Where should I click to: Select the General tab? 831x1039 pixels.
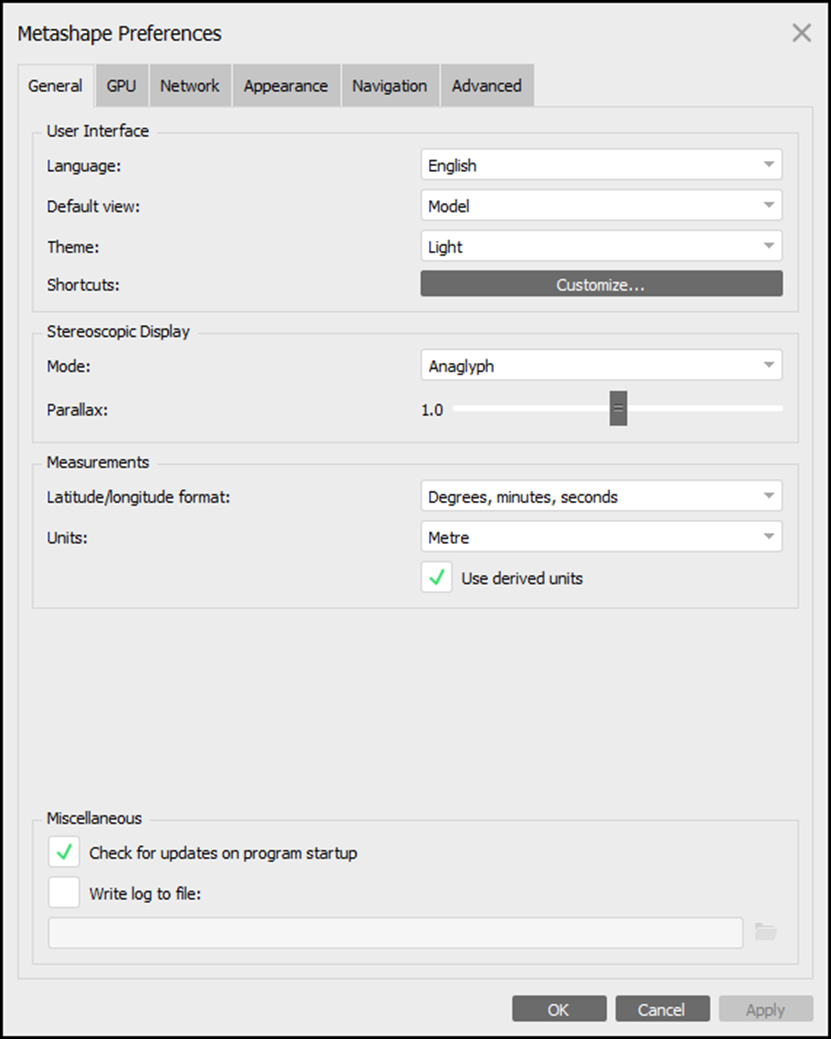[x=56, y=85]
